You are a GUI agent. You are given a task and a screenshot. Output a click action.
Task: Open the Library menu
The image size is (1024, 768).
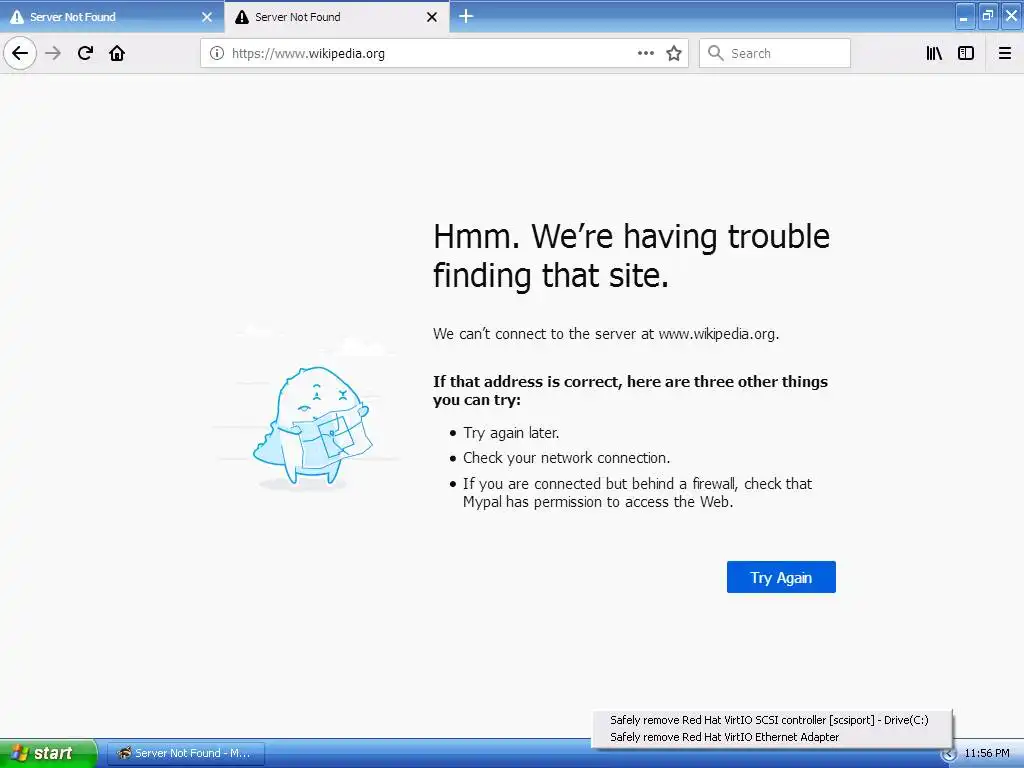[934, 53]
